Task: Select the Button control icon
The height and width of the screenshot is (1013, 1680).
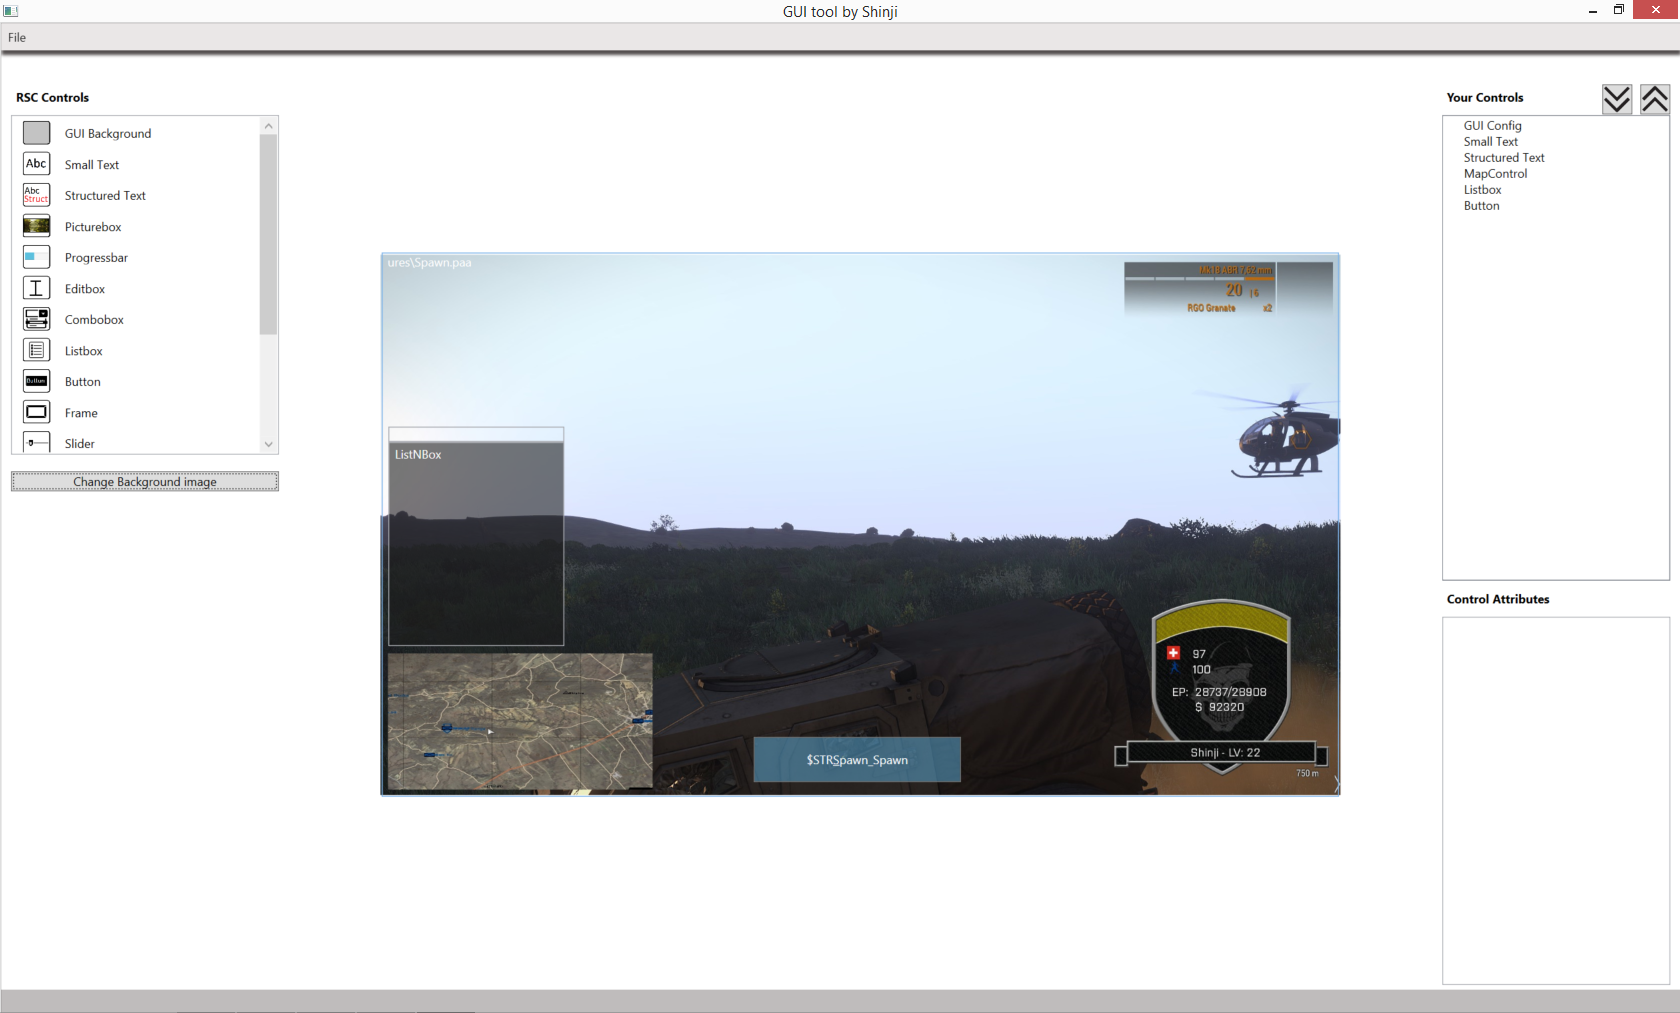Action: [x=36, y=381]
